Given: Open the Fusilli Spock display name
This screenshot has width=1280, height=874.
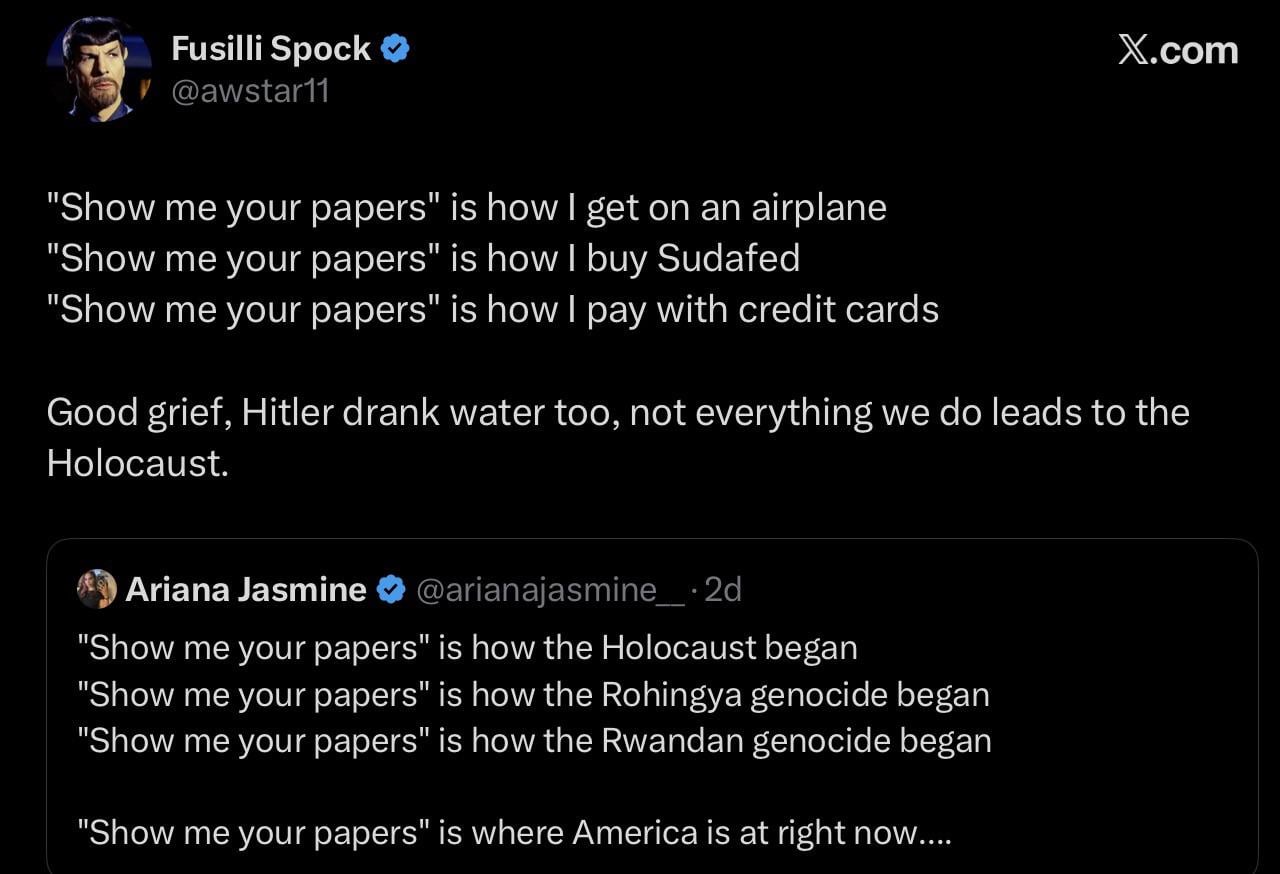Looking at the screenshot, I should click(271, 49).
